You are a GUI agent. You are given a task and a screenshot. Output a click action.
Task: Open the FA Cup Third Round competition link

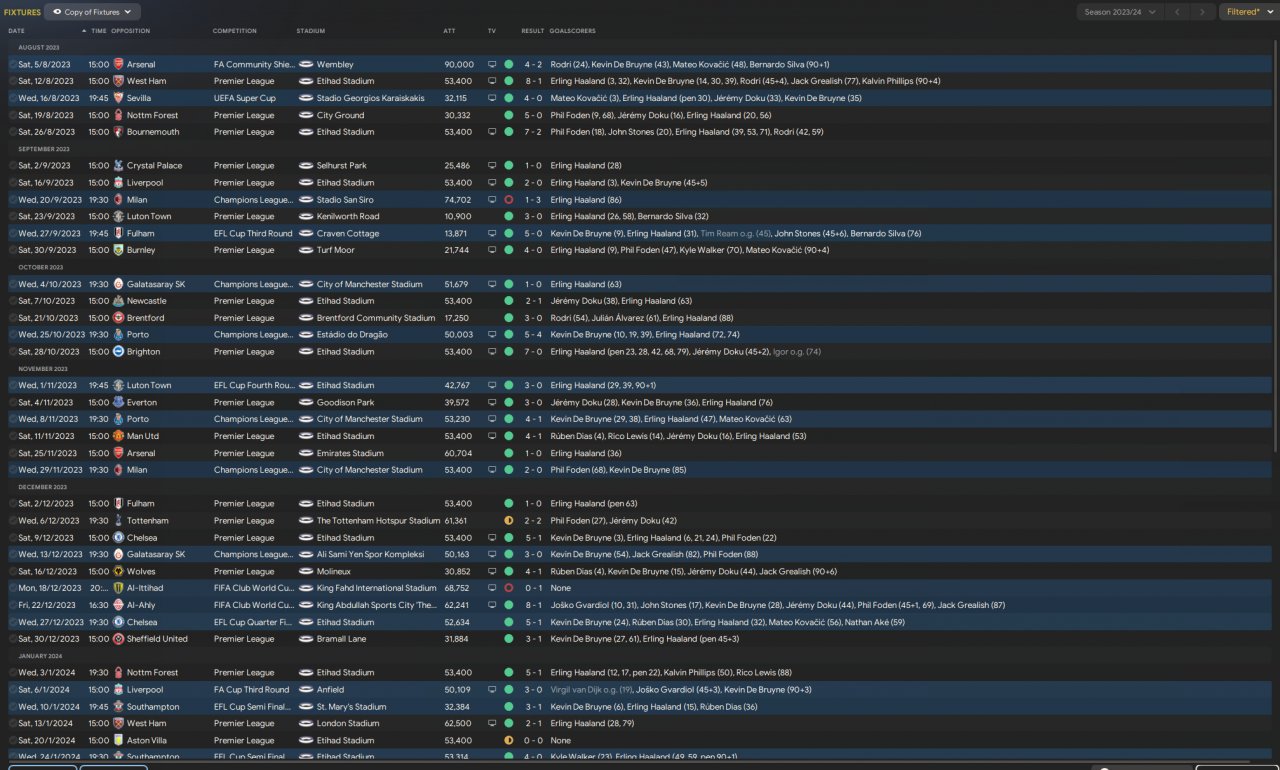(252, 690)
